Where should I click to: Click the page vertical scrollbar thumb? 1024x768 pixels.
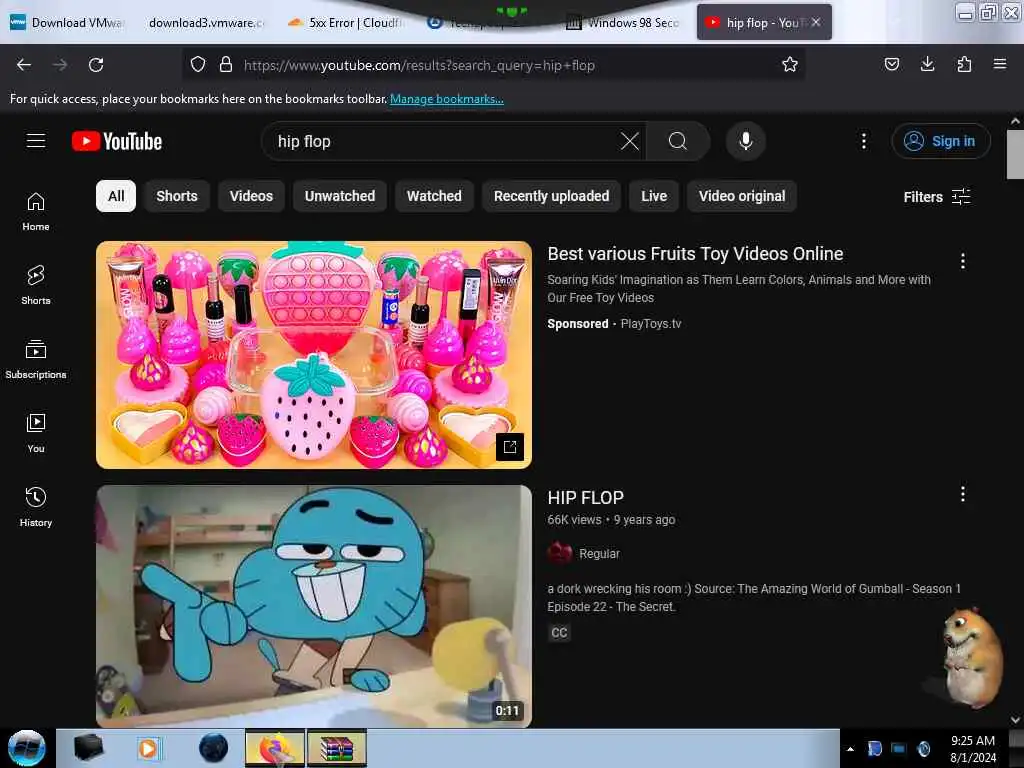[x=1015, y=154]
